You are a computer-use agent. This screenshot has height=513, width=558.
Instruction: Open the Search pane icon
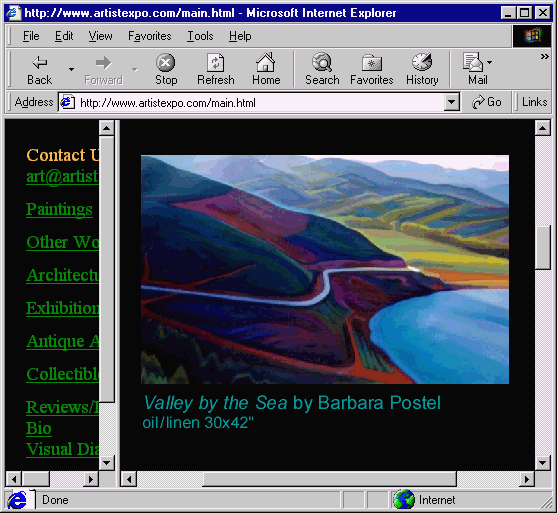(x=322, y=62)
